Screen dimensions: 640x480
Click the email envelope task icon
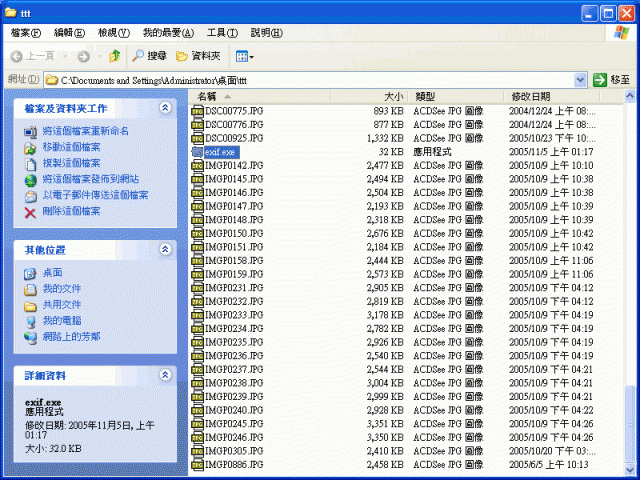point(31,196)
